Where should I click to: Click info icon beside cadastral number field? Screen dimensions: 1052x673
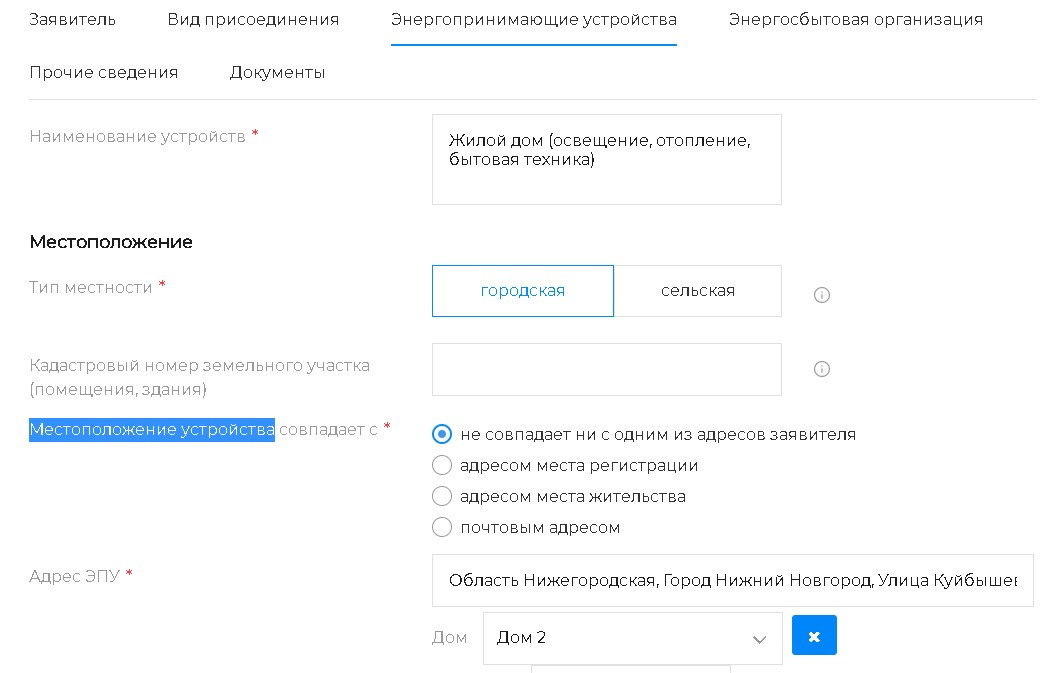(822, 369)
